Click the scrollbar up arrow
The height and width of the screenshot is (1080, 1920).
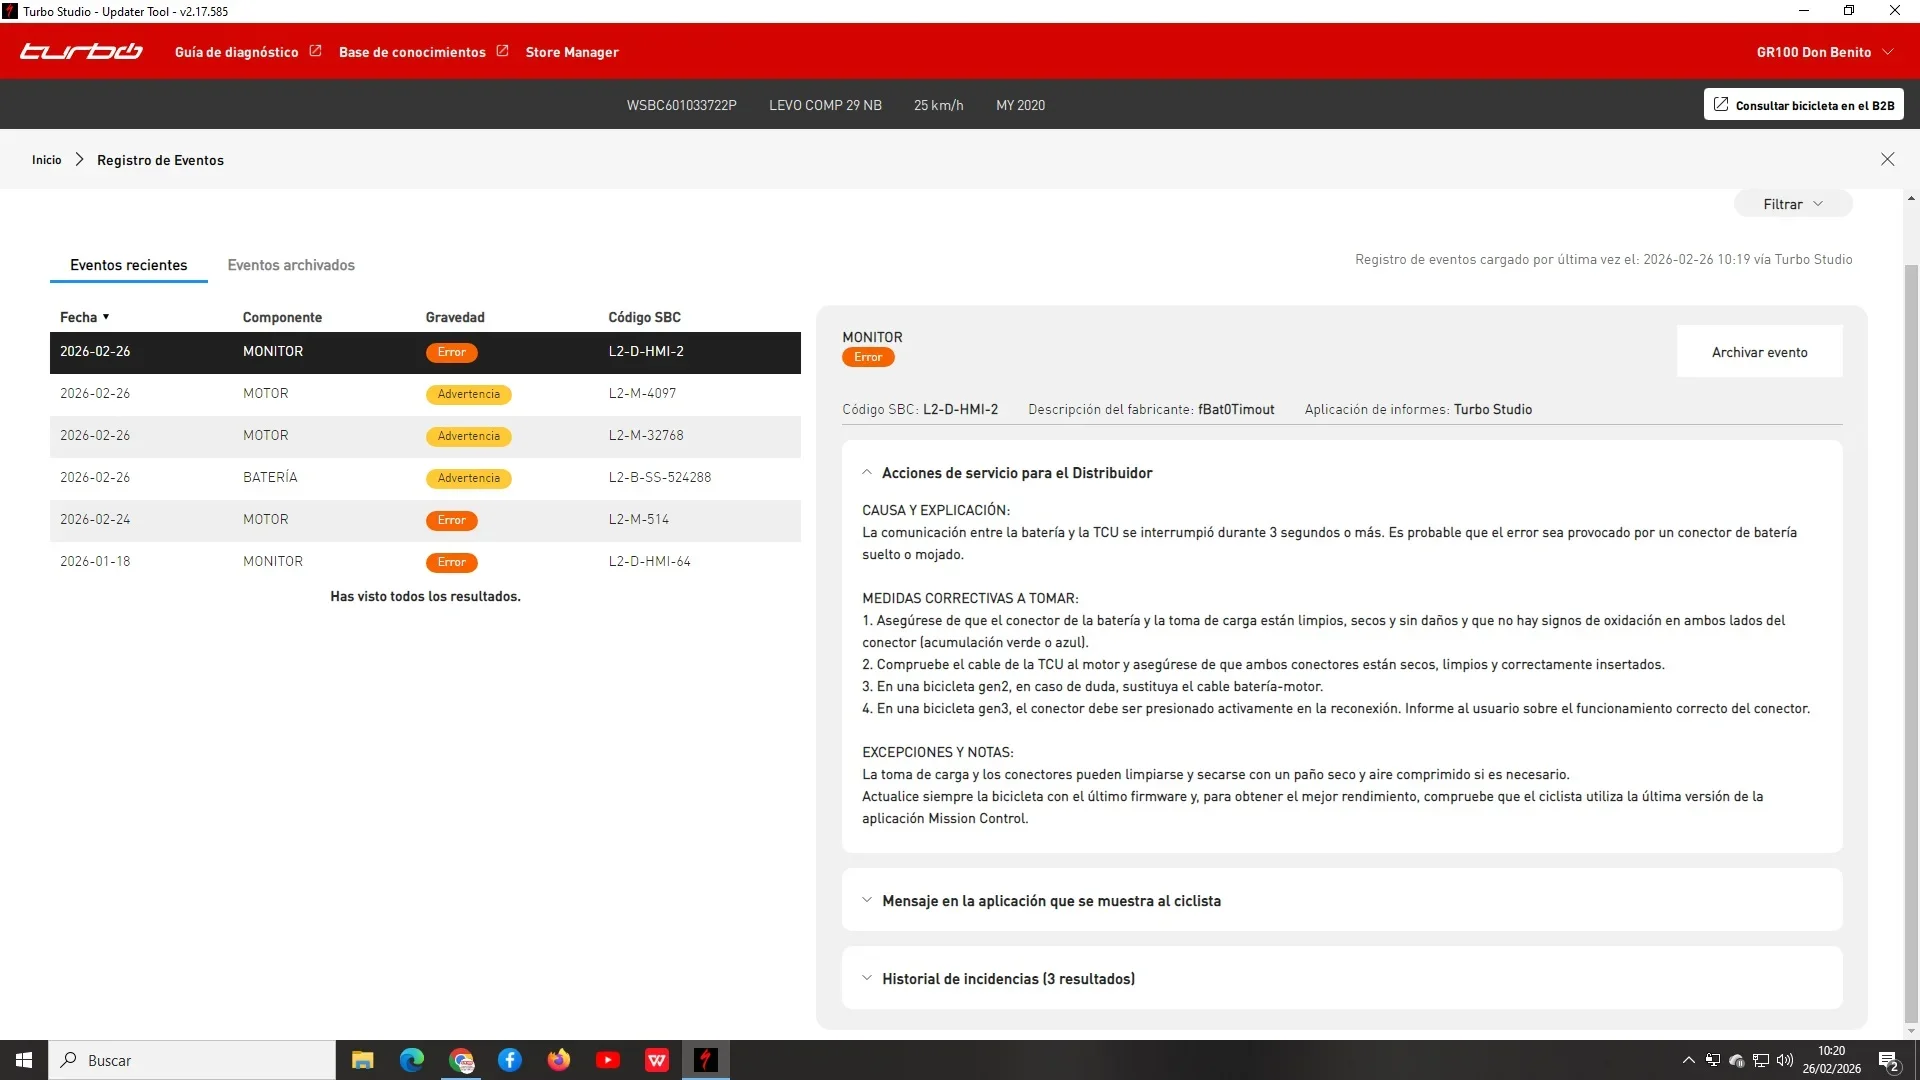[x=1911, y=198]
